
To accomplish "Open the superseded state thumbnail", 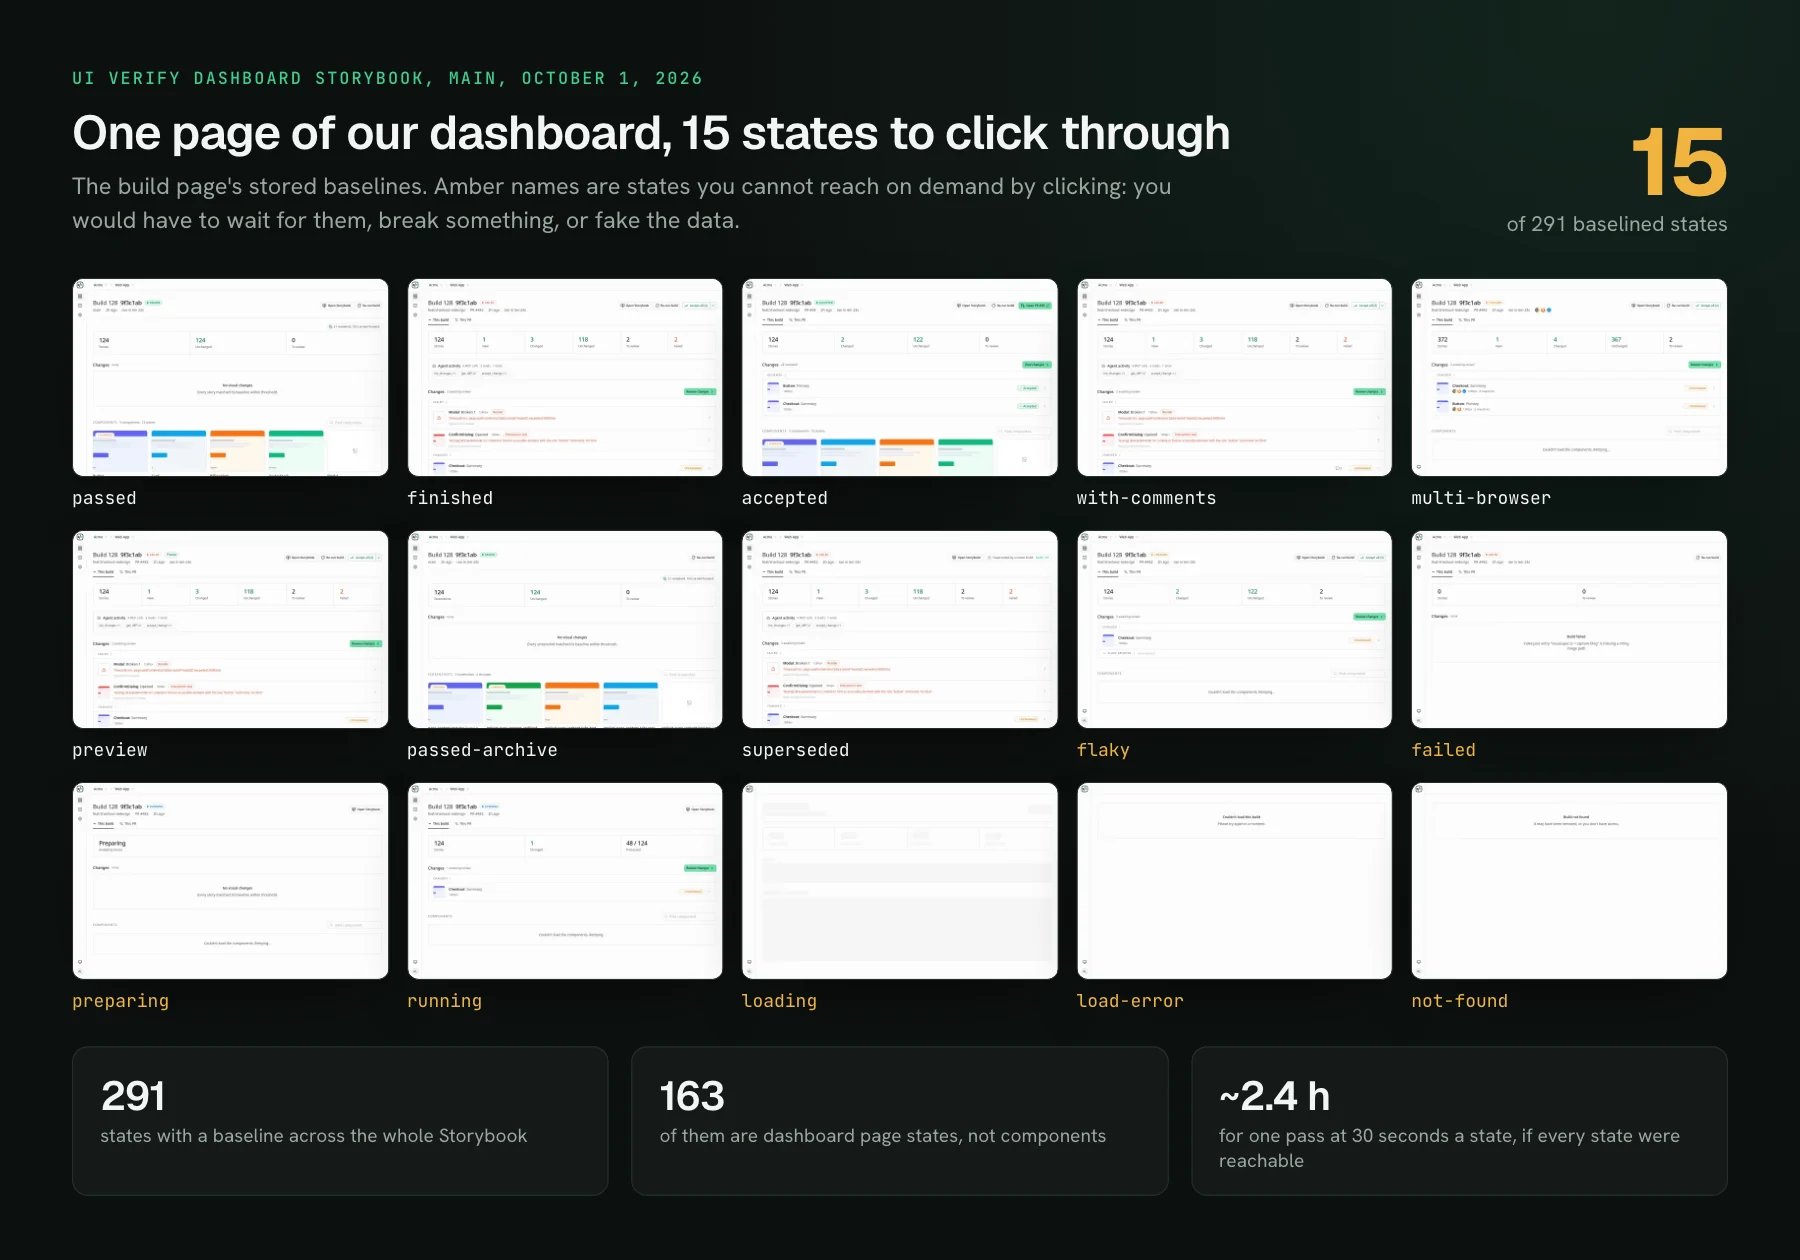I will [x=900, y=629].
